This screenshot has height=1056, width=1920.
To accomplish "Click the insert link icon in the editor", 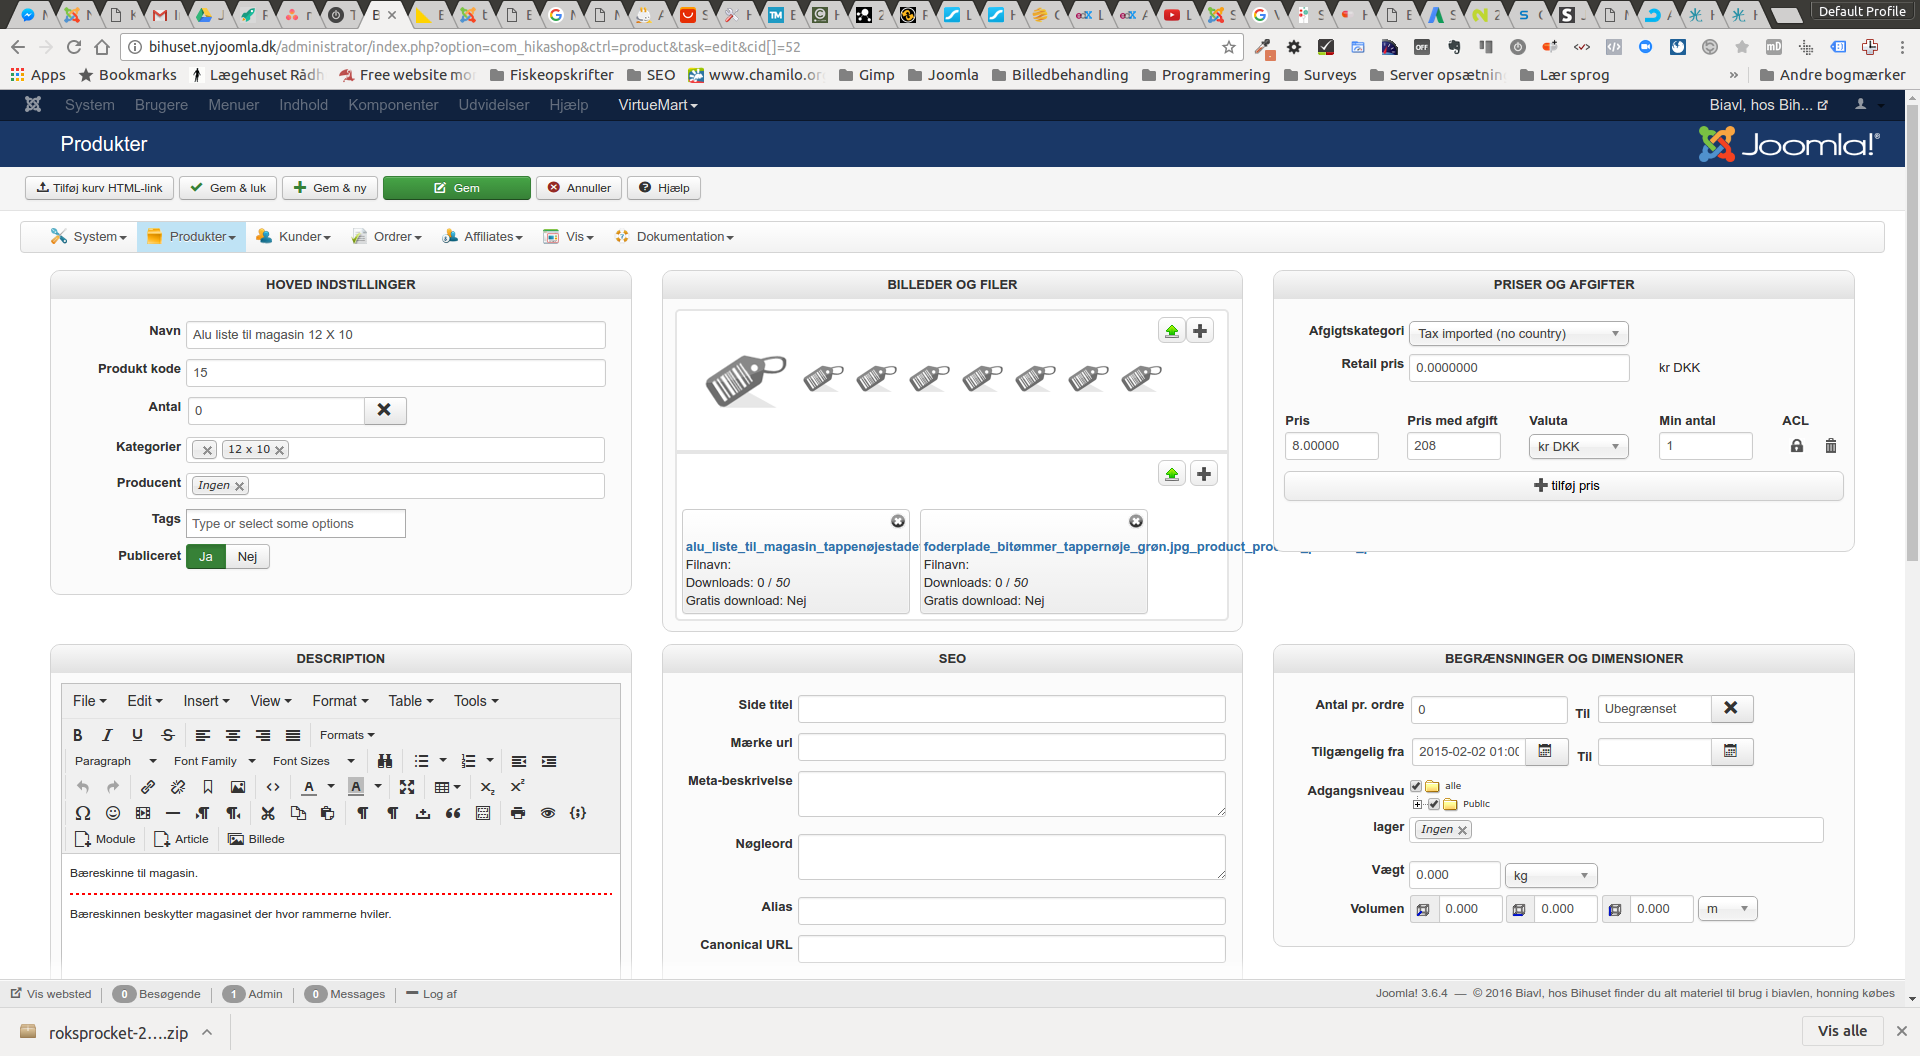I will [x=148, y=787].
